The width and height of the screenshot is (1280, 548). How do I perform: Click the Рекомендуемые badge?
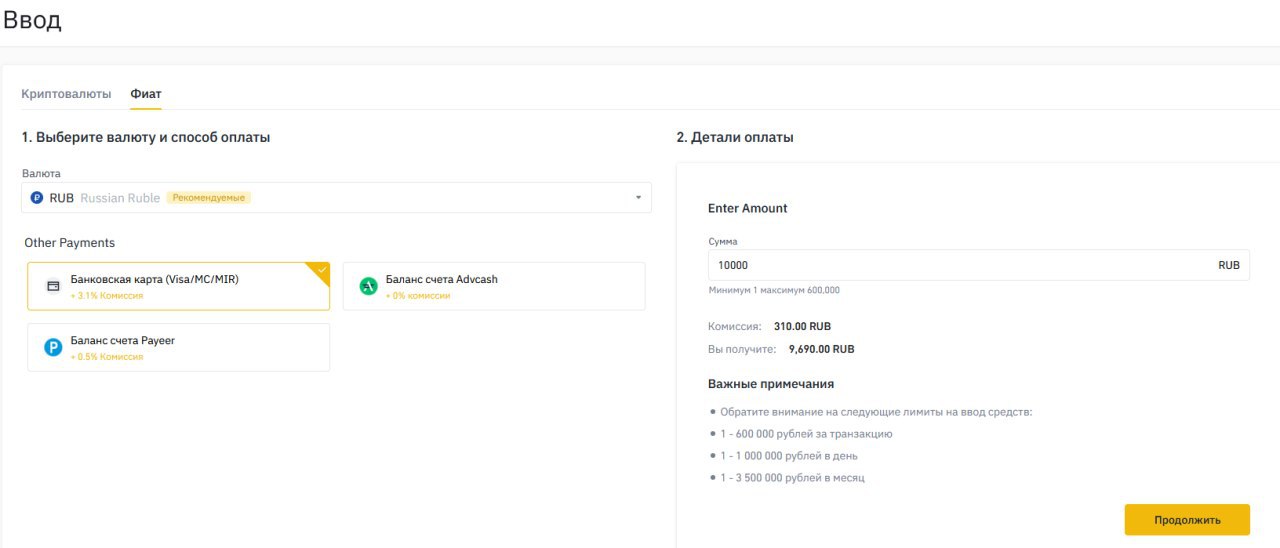tap(209, 198)
